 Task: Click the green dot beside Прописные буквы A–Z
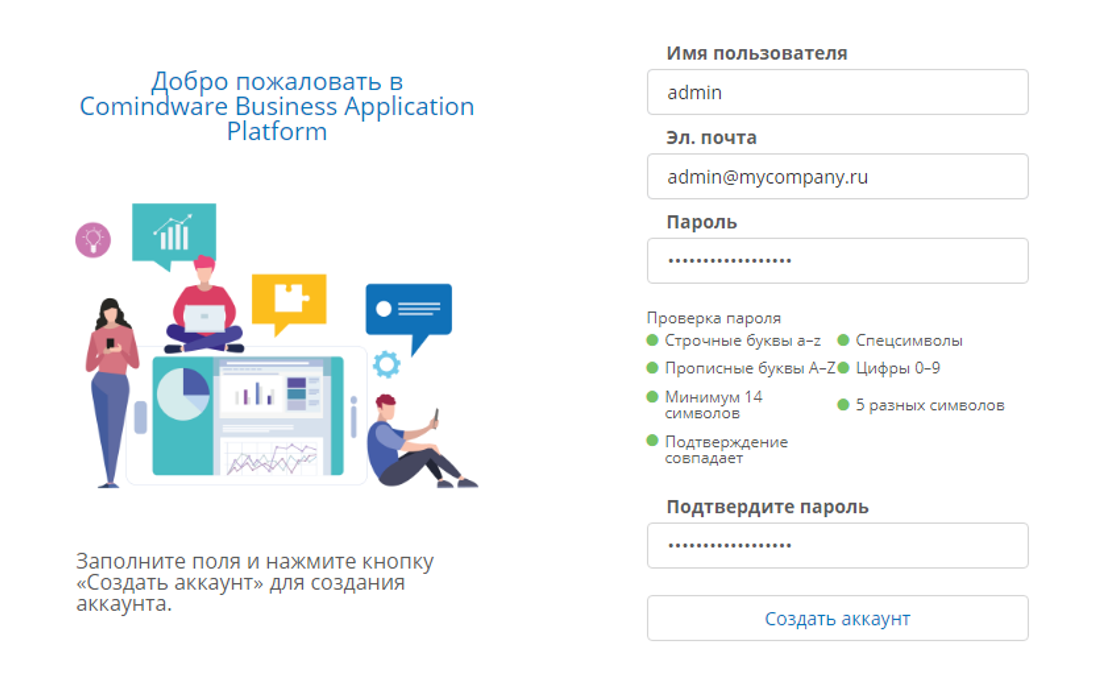click(x=652, y=368)
